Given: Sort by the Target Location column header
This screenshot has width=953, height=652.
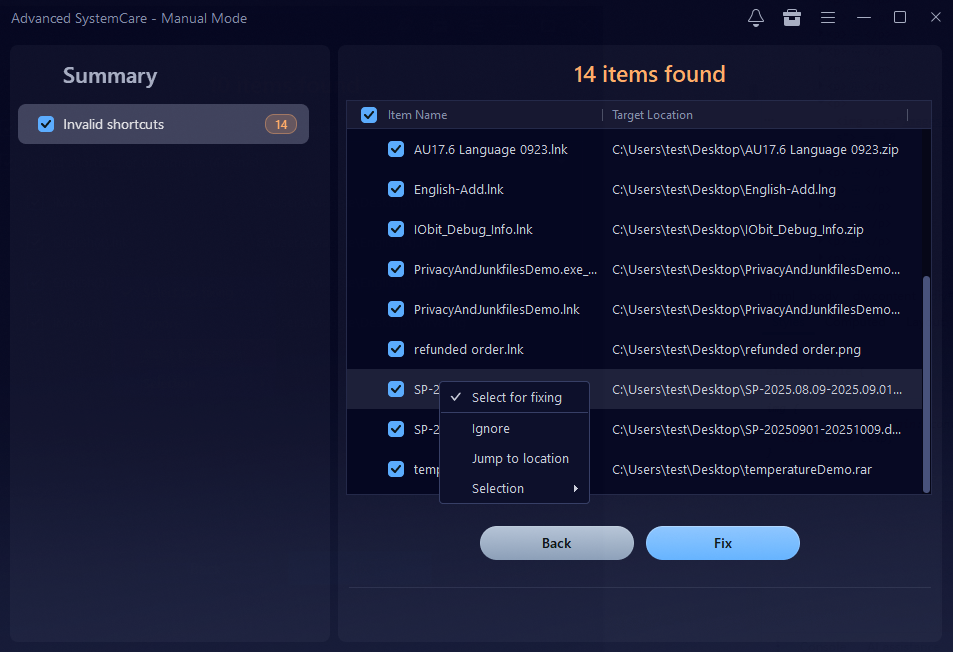Looking at the screenshot, I should 652,115.
